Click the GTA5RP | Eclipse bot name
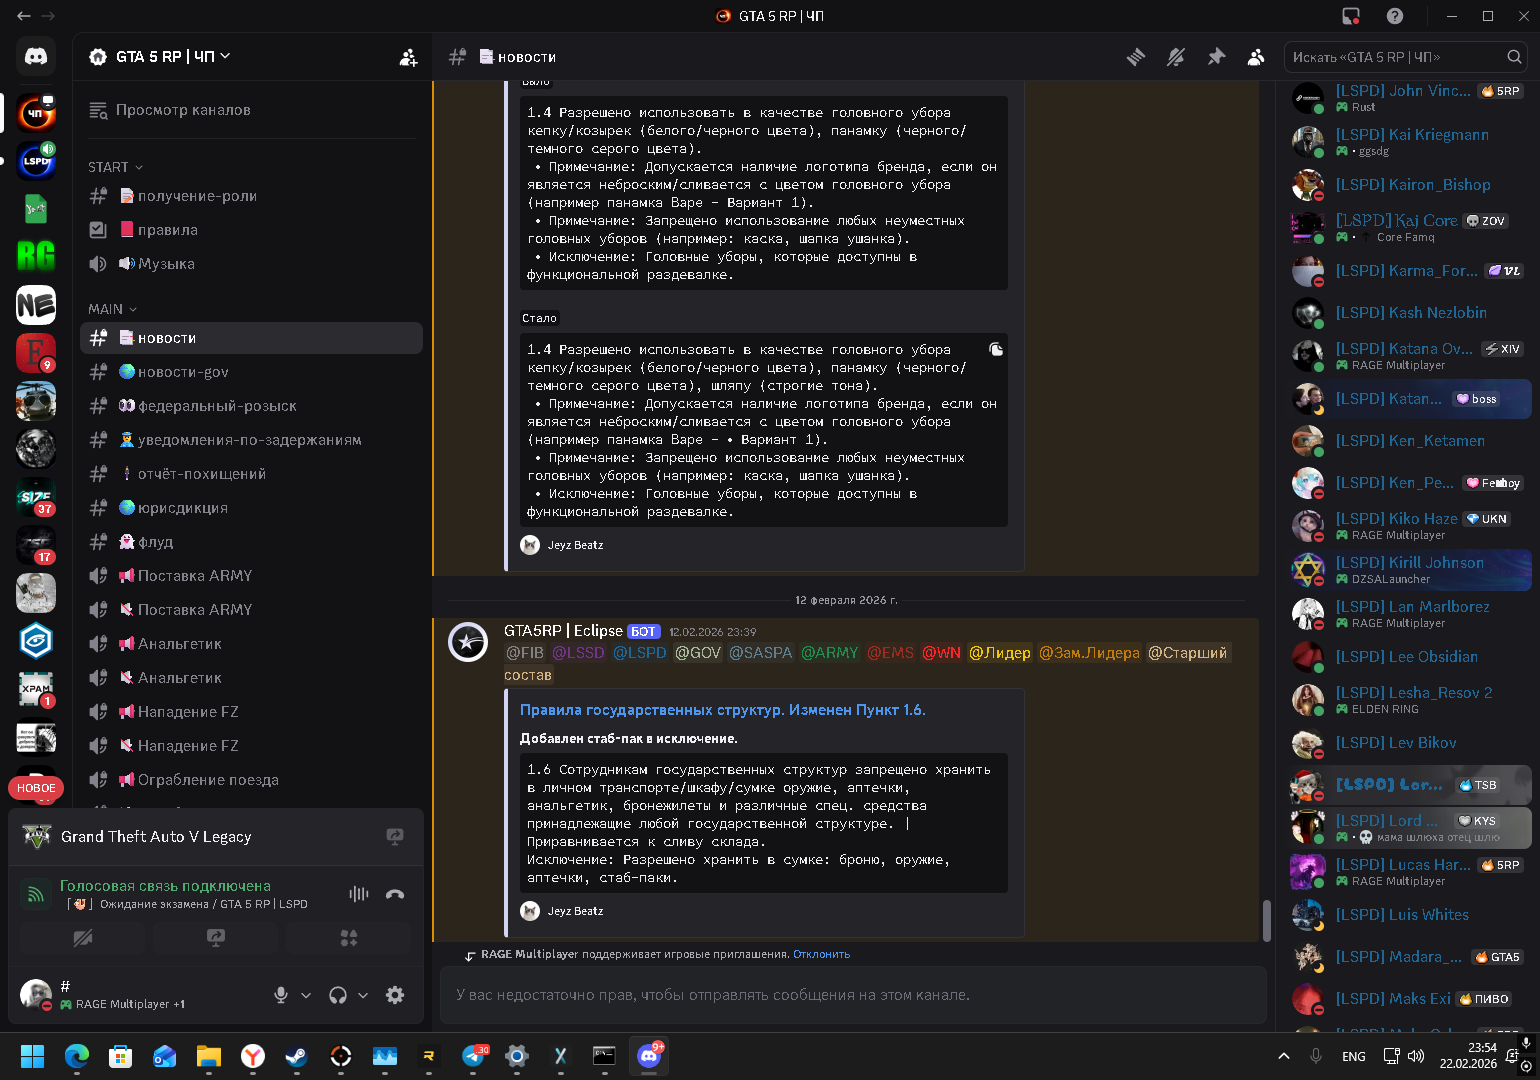1540x1080 pixels. click(563, 631)
